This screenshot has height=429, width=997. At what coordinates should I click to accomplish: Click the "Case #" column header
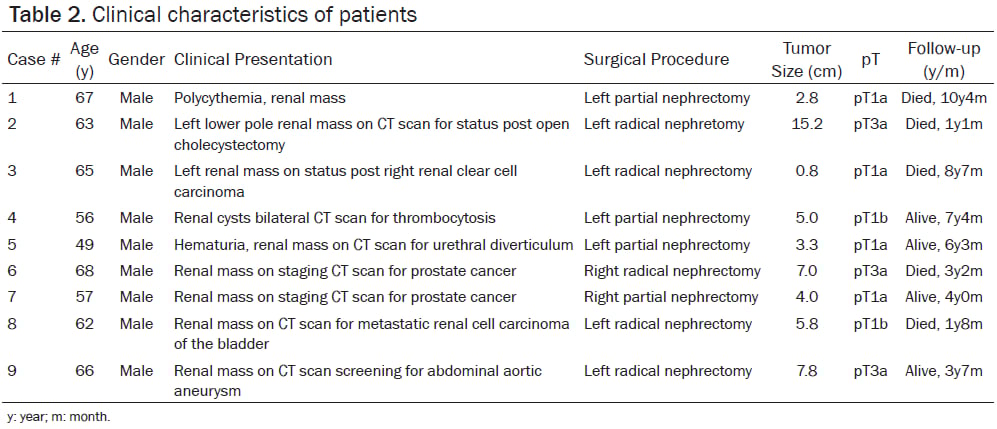point(33,60)
